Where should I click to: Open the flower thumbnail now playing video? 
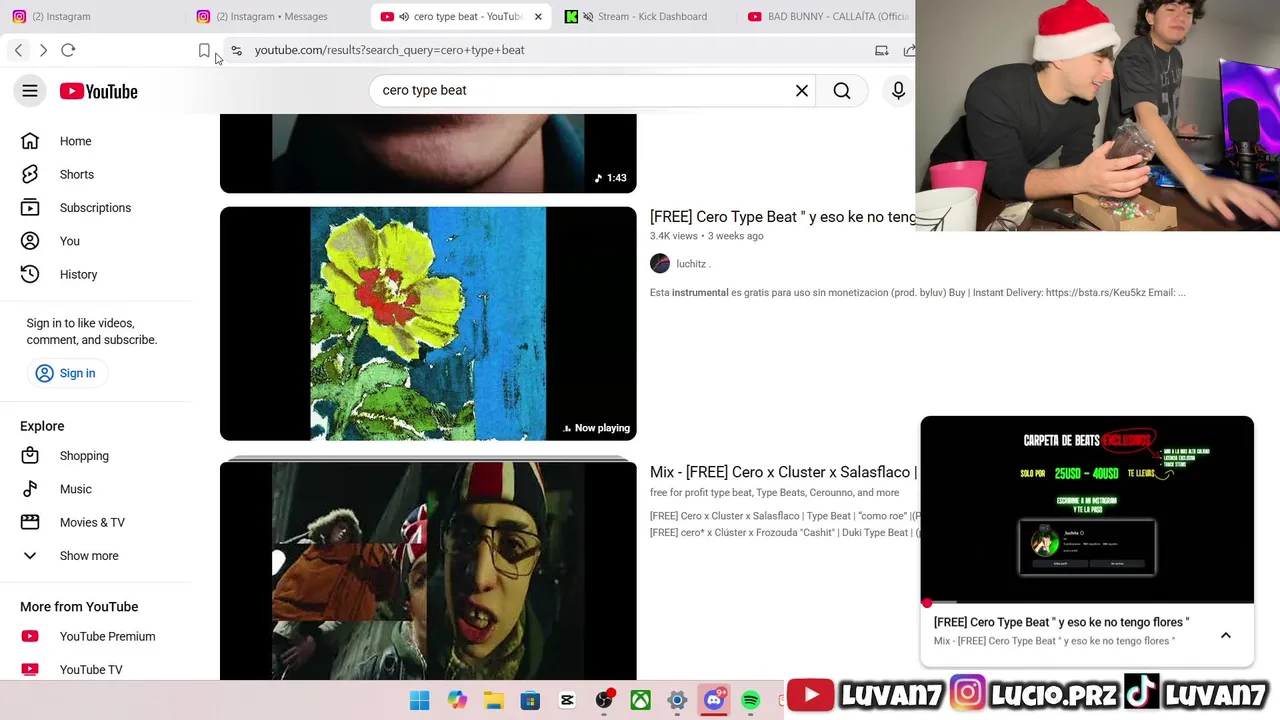[428, 323]
